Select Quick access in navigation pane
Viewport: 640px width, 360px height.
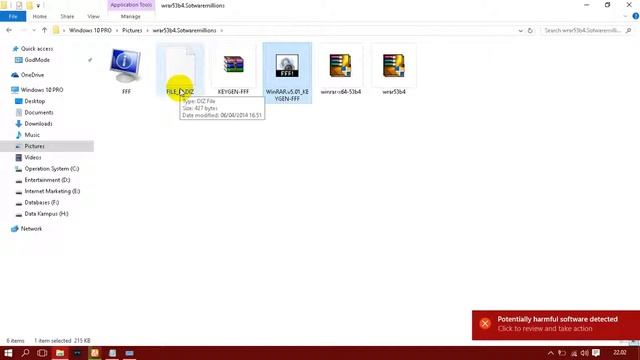pyautogui.click(x=37, y=49)
